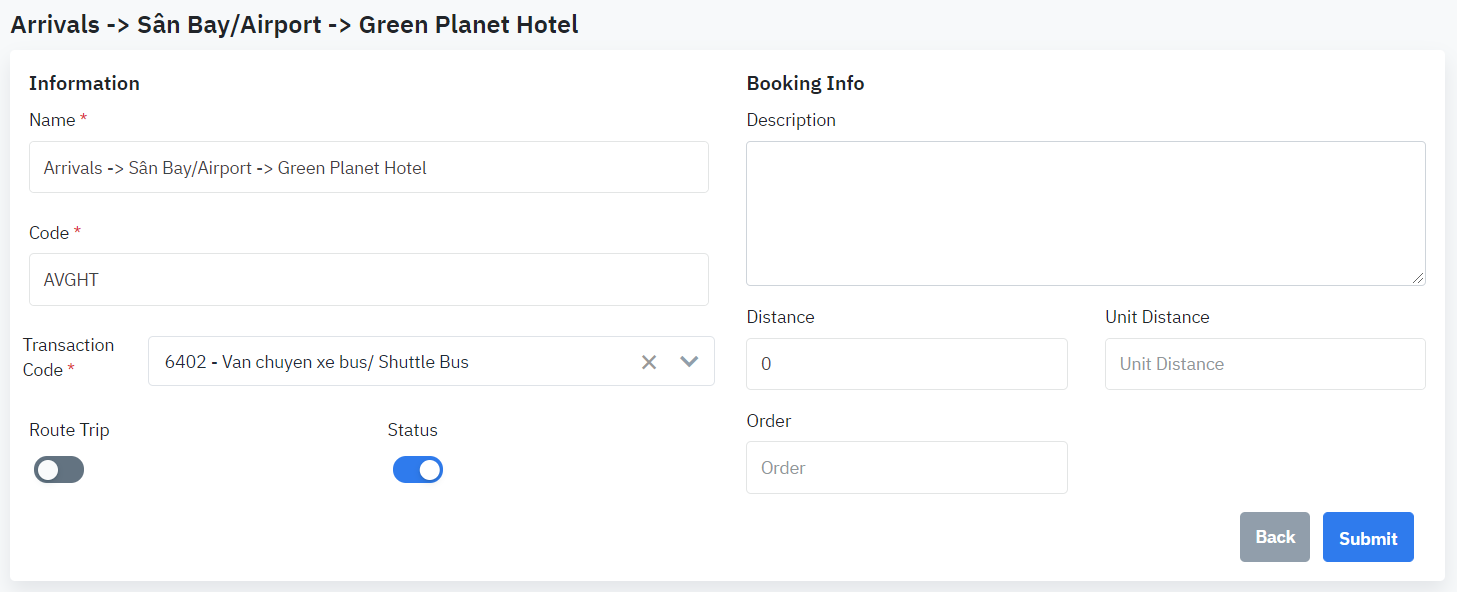Viewport: 1457px width, 592px height.
Task: Open the 6402 Shuttle Bus combo box
Action: (x=390, y=362)
